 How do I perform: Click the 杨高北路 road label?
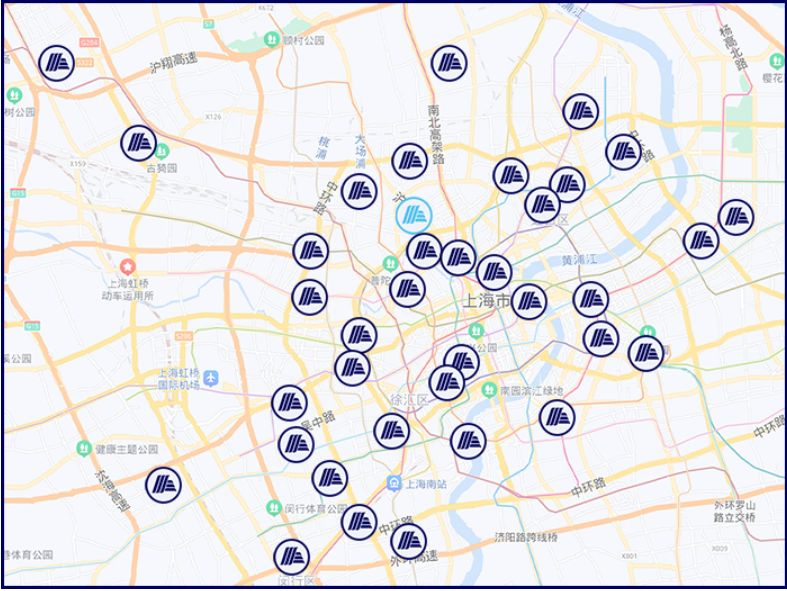733,46
